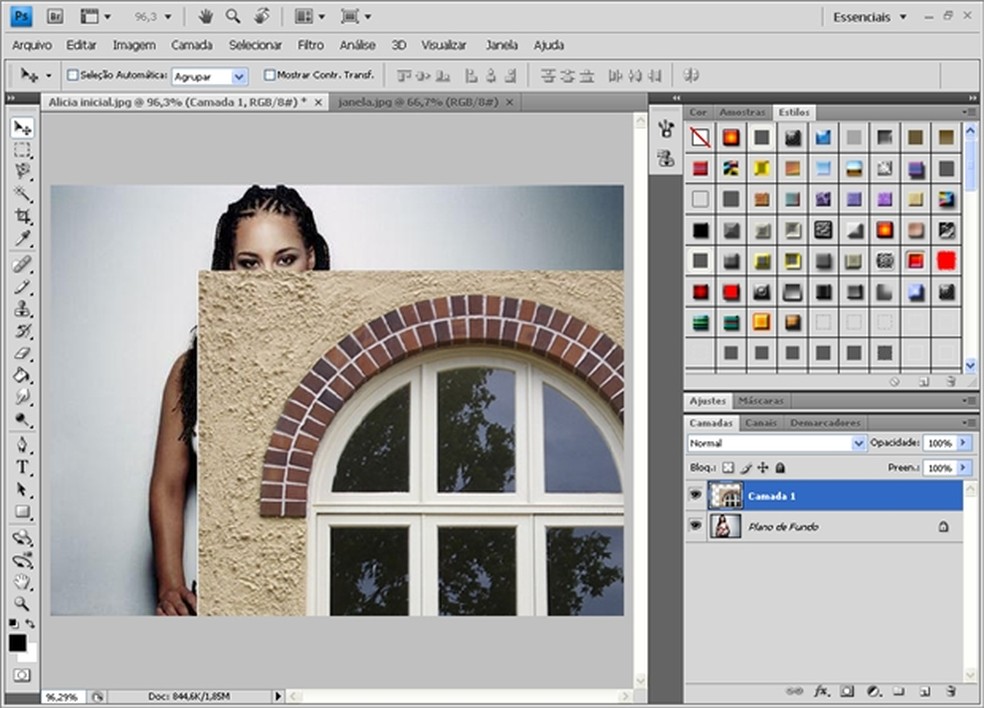Select the Rectangular Marquee tool
The width and height of the screenshot is (984, 708).
[22, 150]
